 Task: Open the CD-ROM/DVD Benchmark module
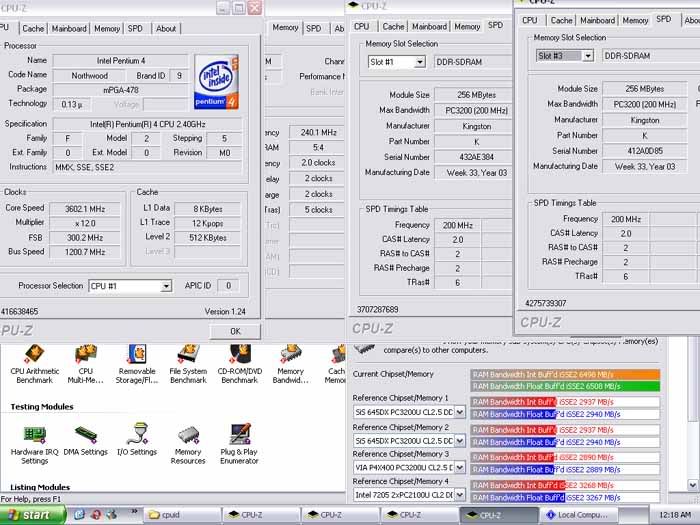239,355
